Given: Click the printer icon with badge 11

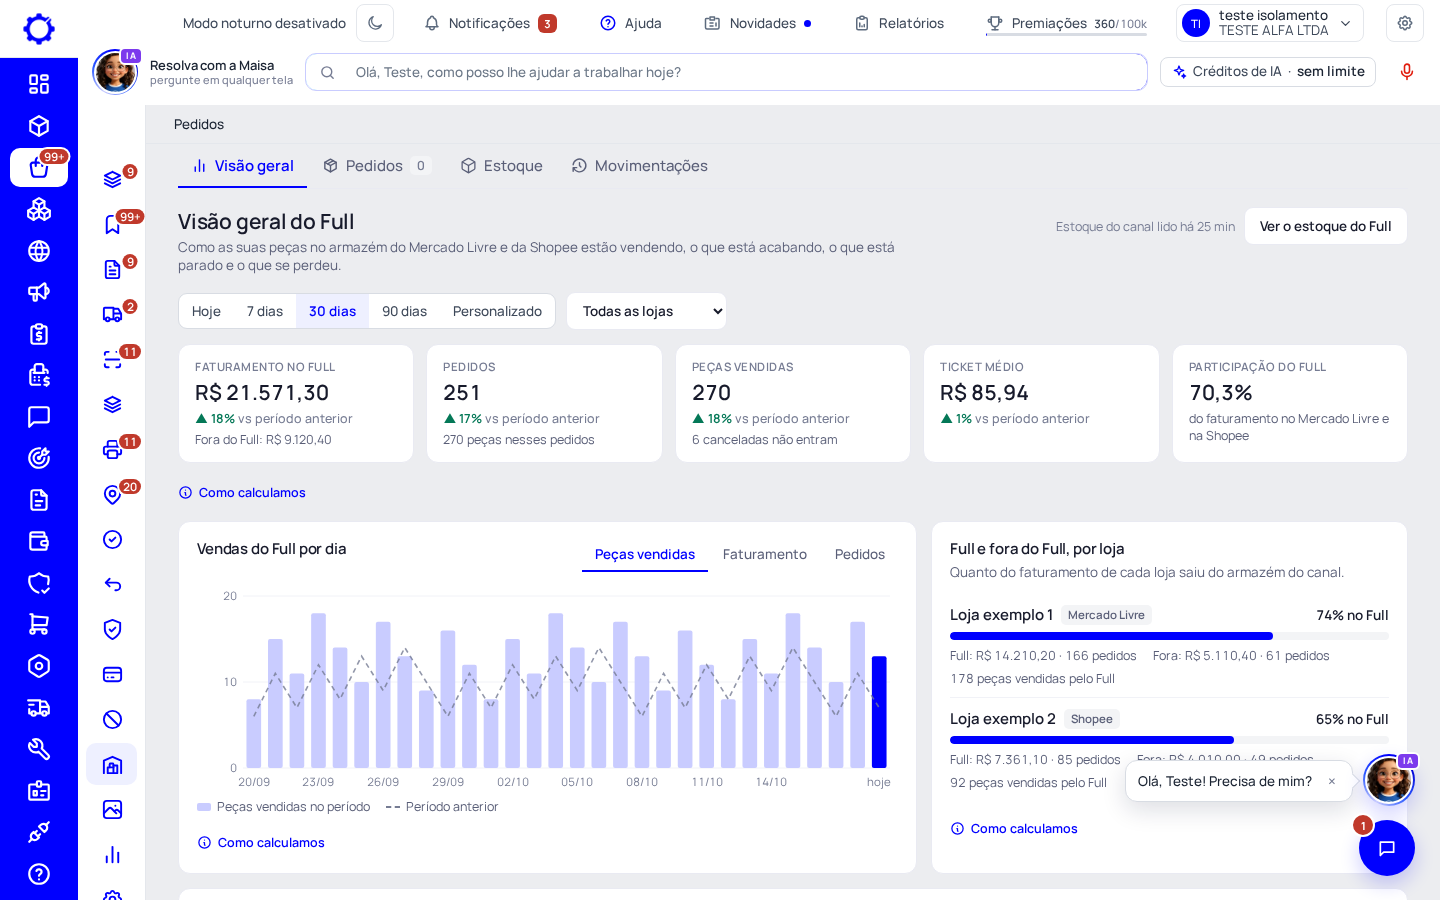Looking at the screenshot, I should [x=112, y=450].
